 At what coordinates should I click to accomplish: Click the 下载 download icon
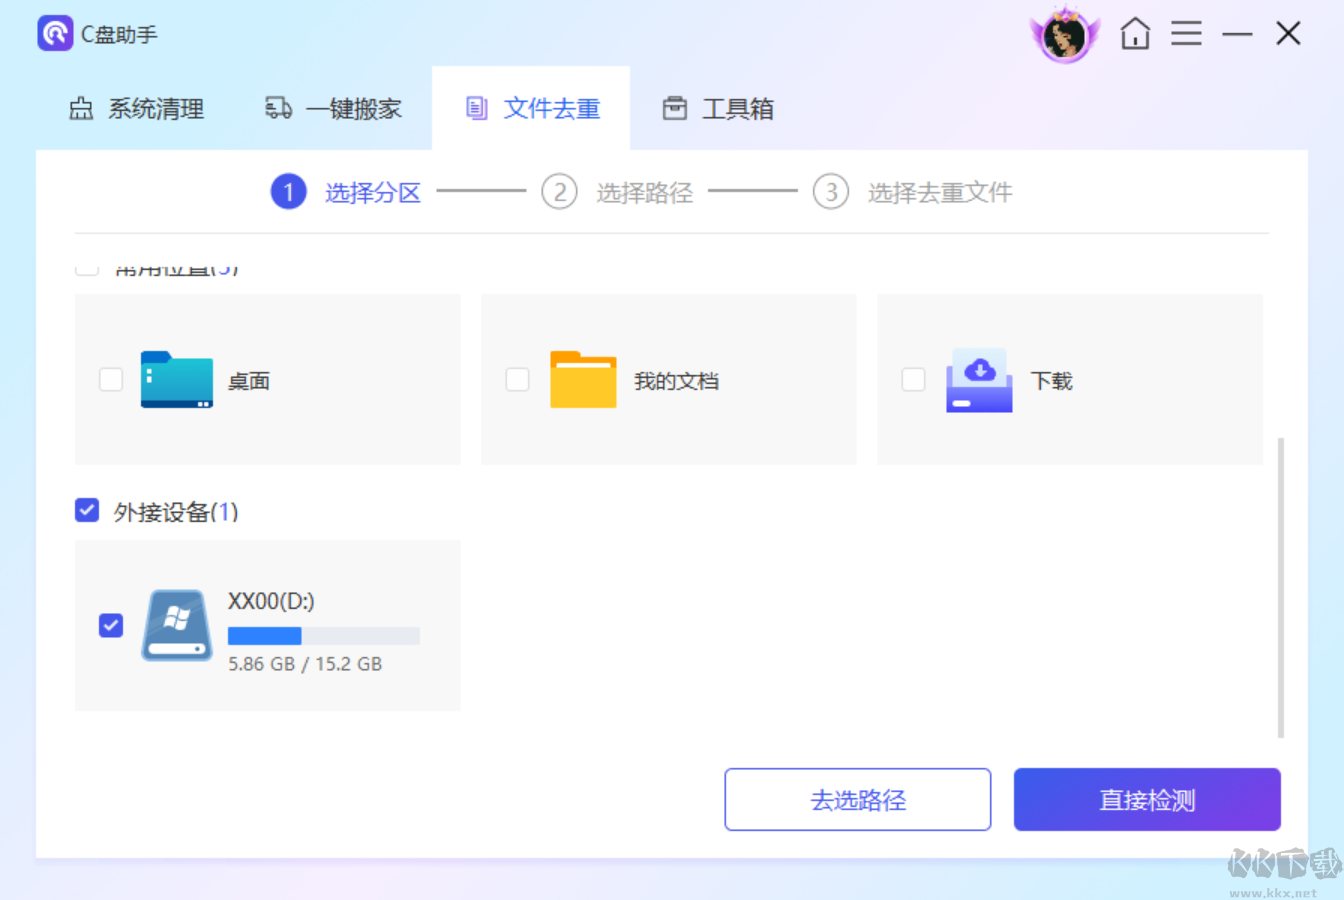click(x=978, y=381)
